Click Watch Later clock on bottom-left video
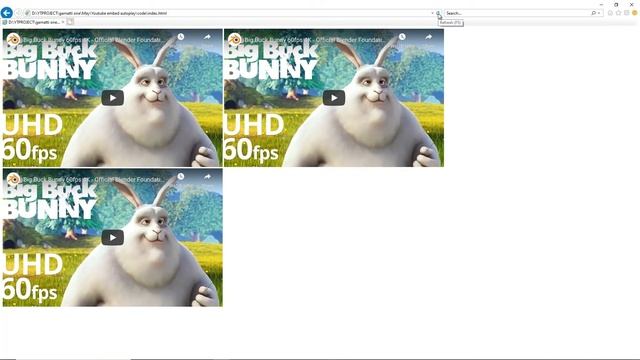 [x=181, y=177]
